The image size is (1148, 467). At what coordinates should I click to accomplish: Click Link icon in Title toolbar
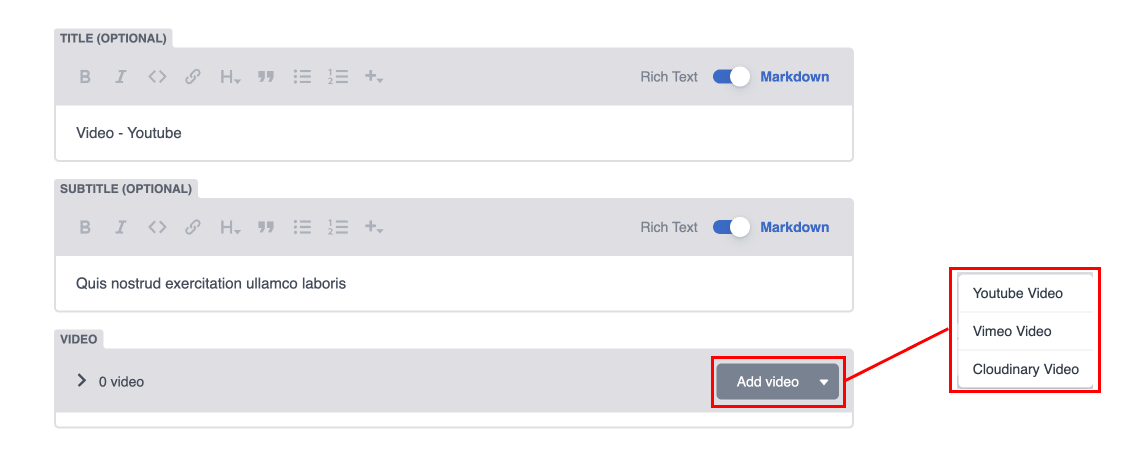click(x=193, y=76)
